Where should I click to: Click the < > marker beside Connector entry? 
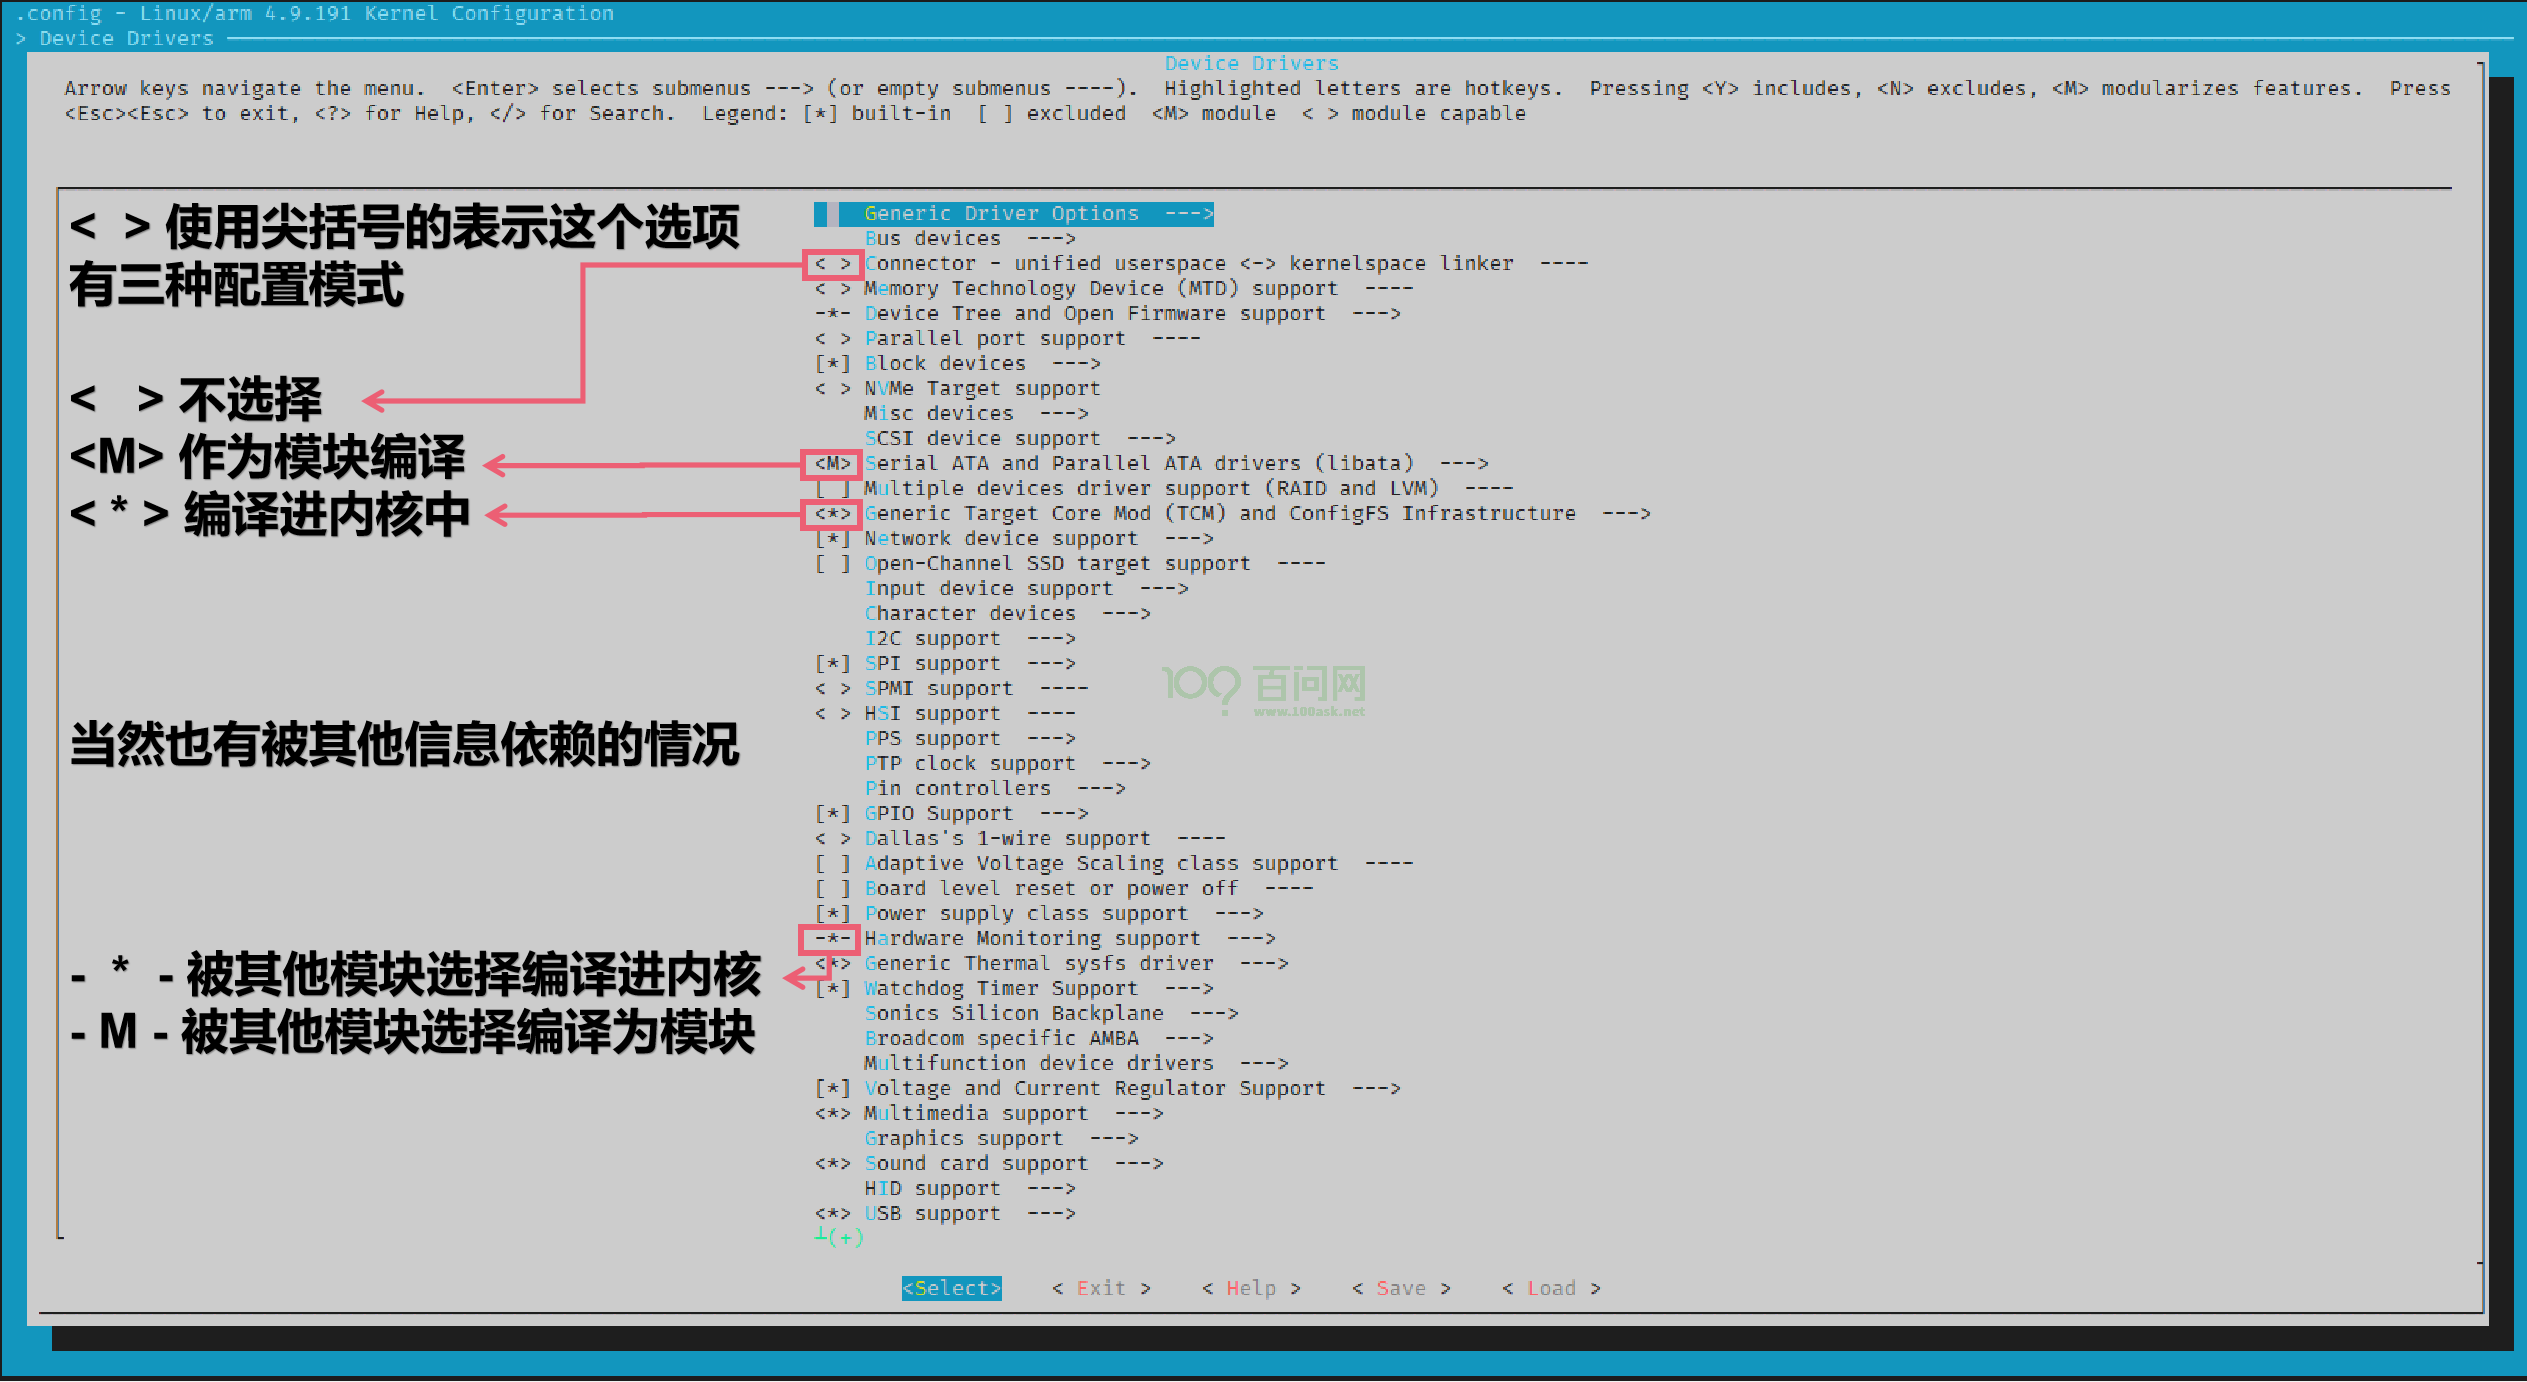point(832,264)
